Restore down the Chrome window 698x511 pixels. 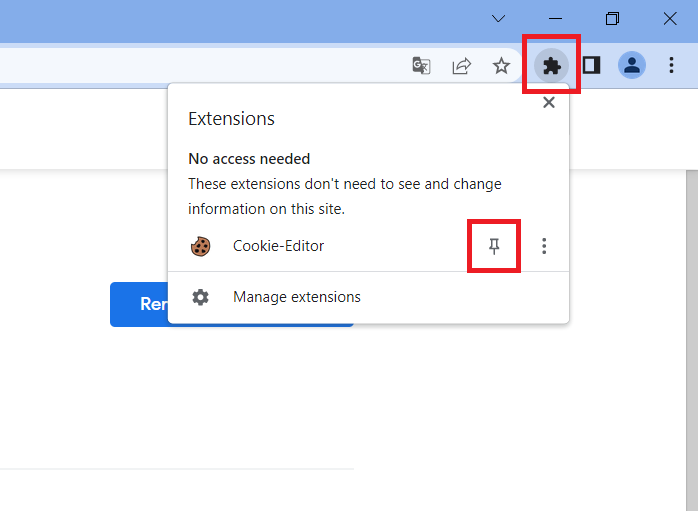613,18
